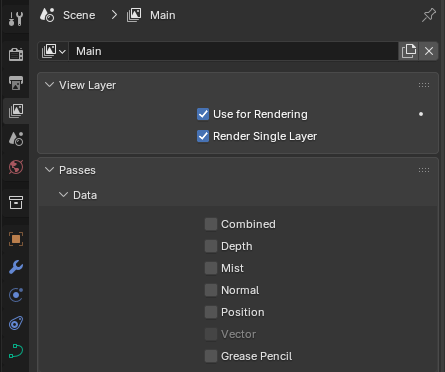The width and height of the screenshot is (445, 372).
Task: Open the Modifiers properties tab
Action: coord(16,267)
